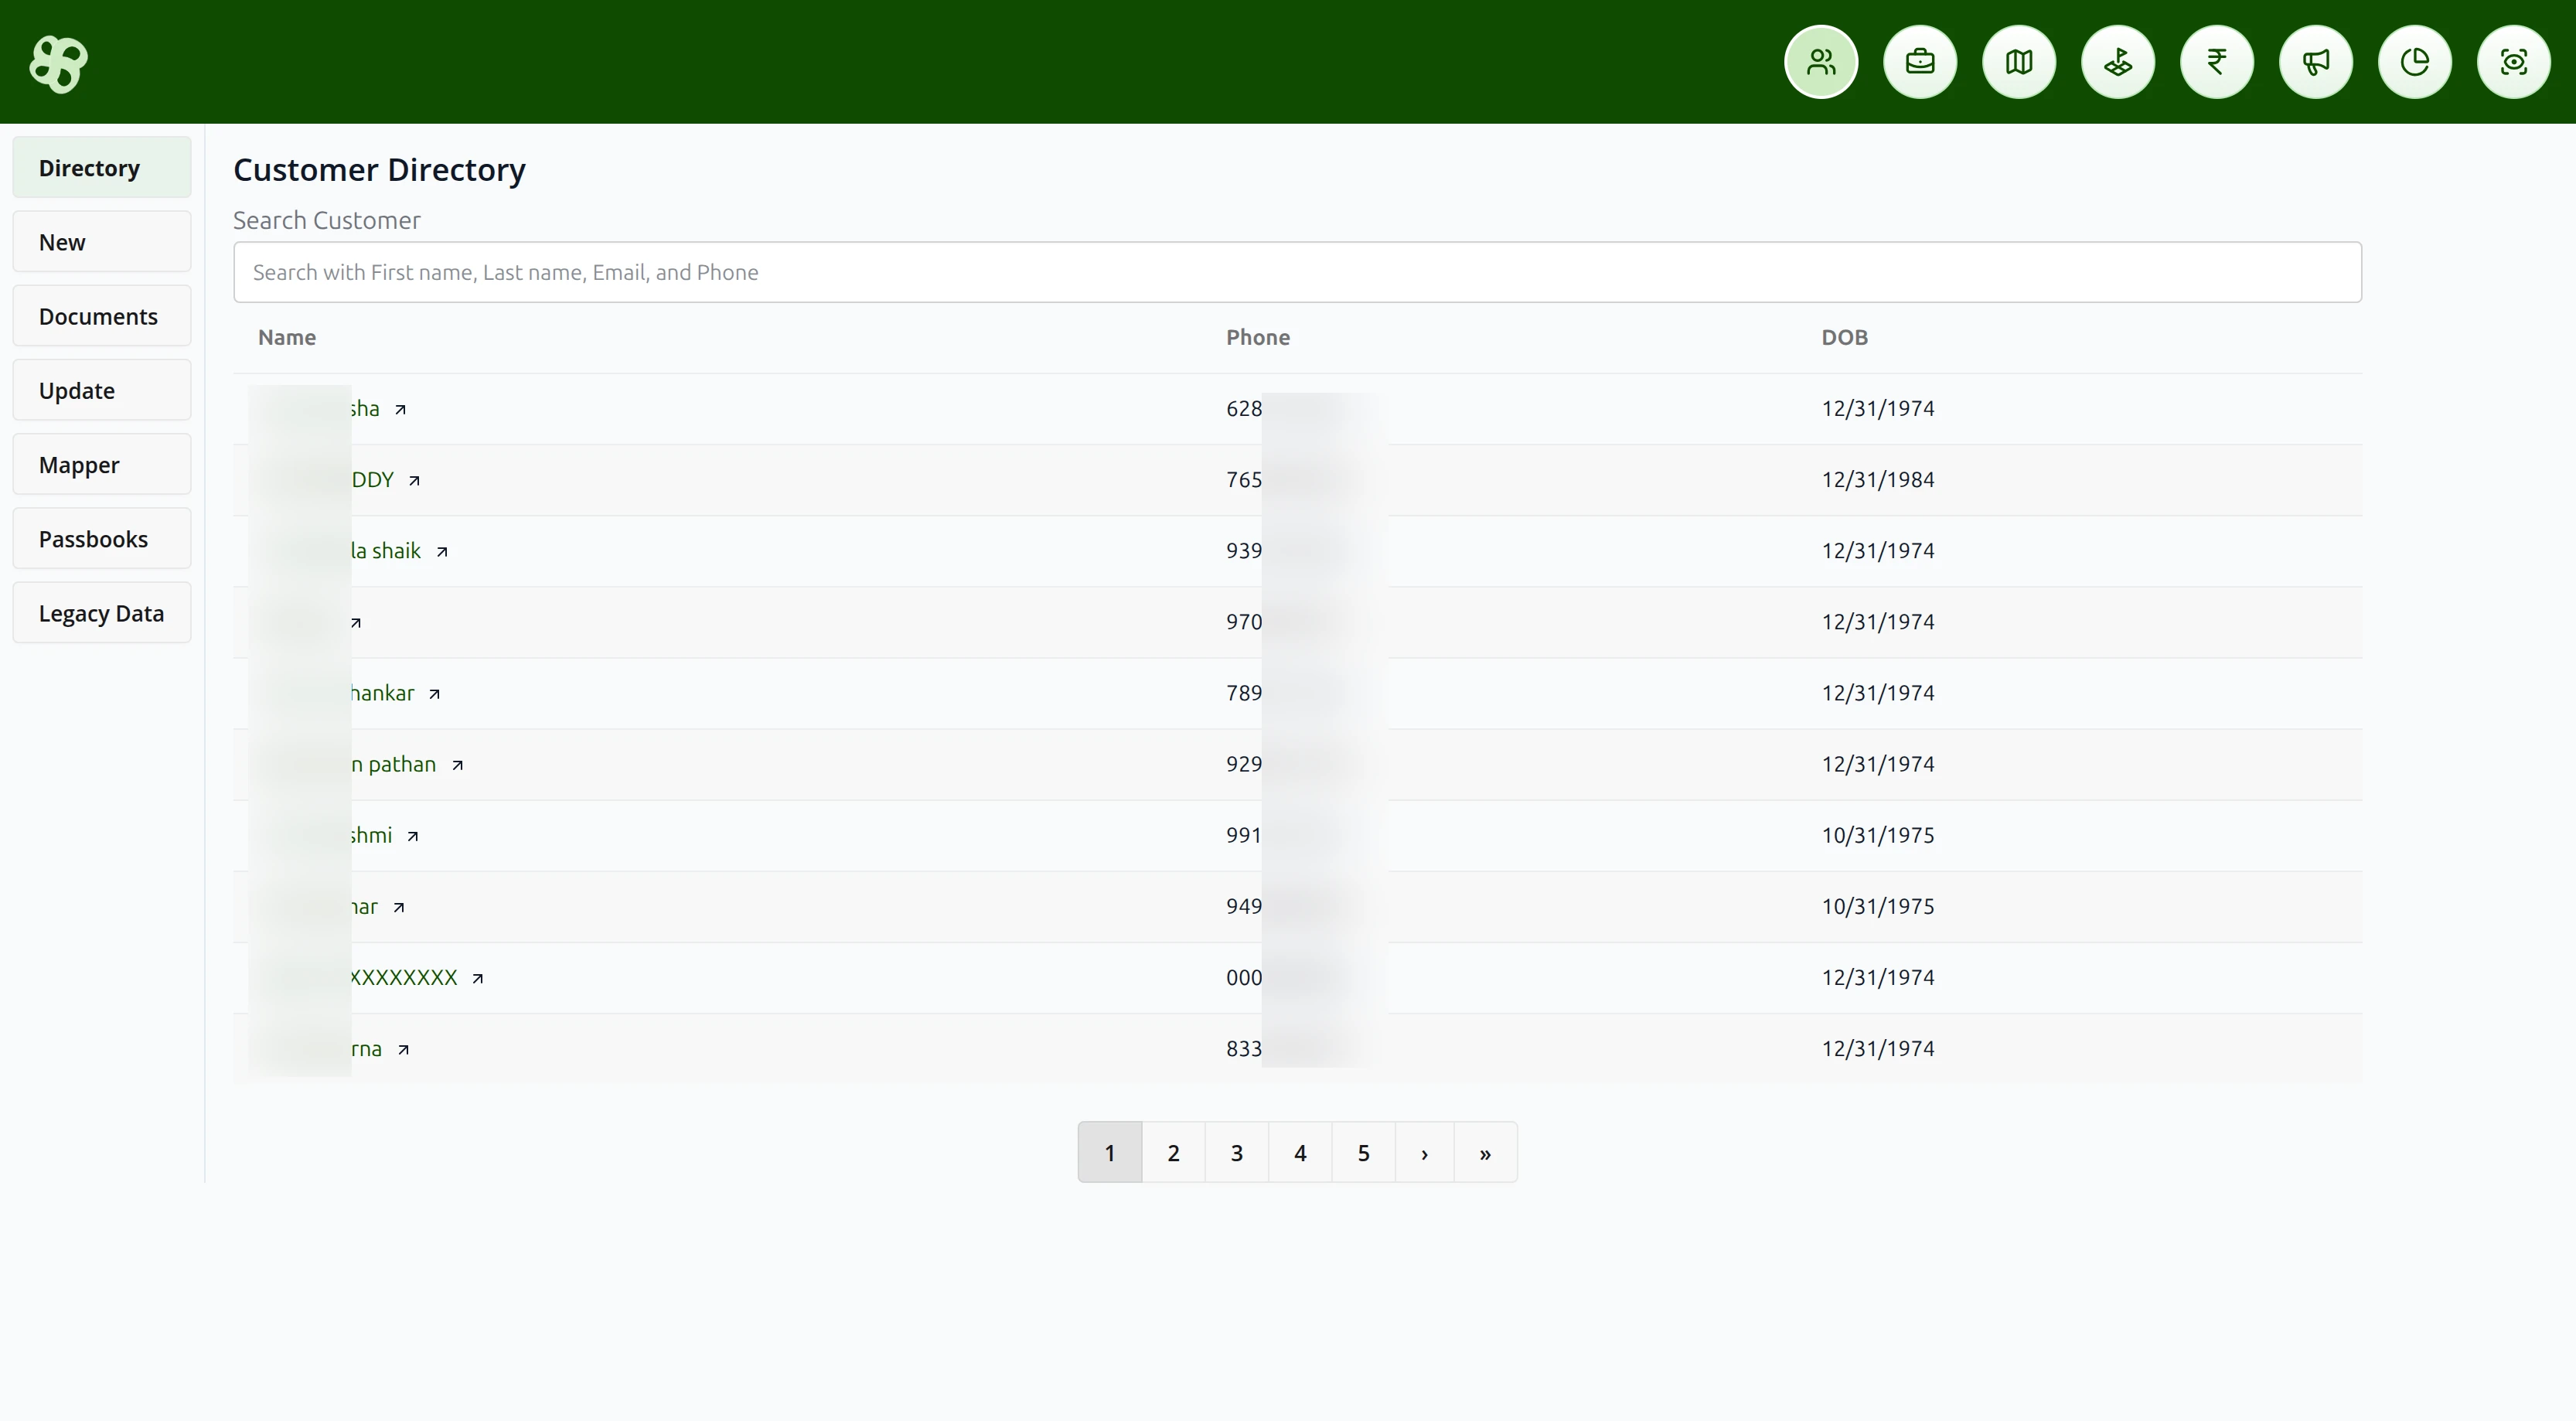The image size is (2576, 1421).
Task: Select the briefcase icon in the top bar
Action: pos(1919,61)
